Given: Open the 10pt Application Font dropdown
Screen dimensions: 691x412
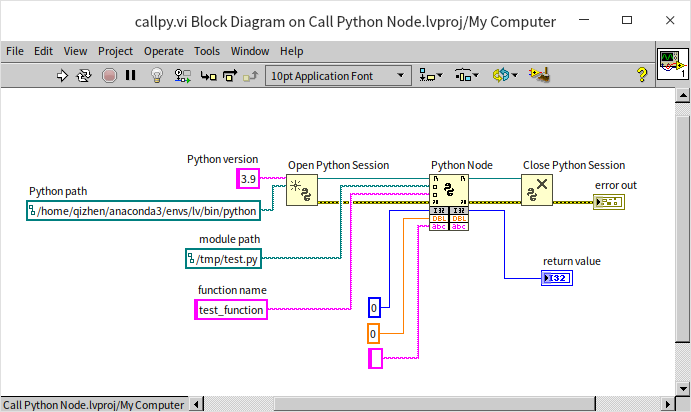Looking at the screenshot, I should pos(339,75).
